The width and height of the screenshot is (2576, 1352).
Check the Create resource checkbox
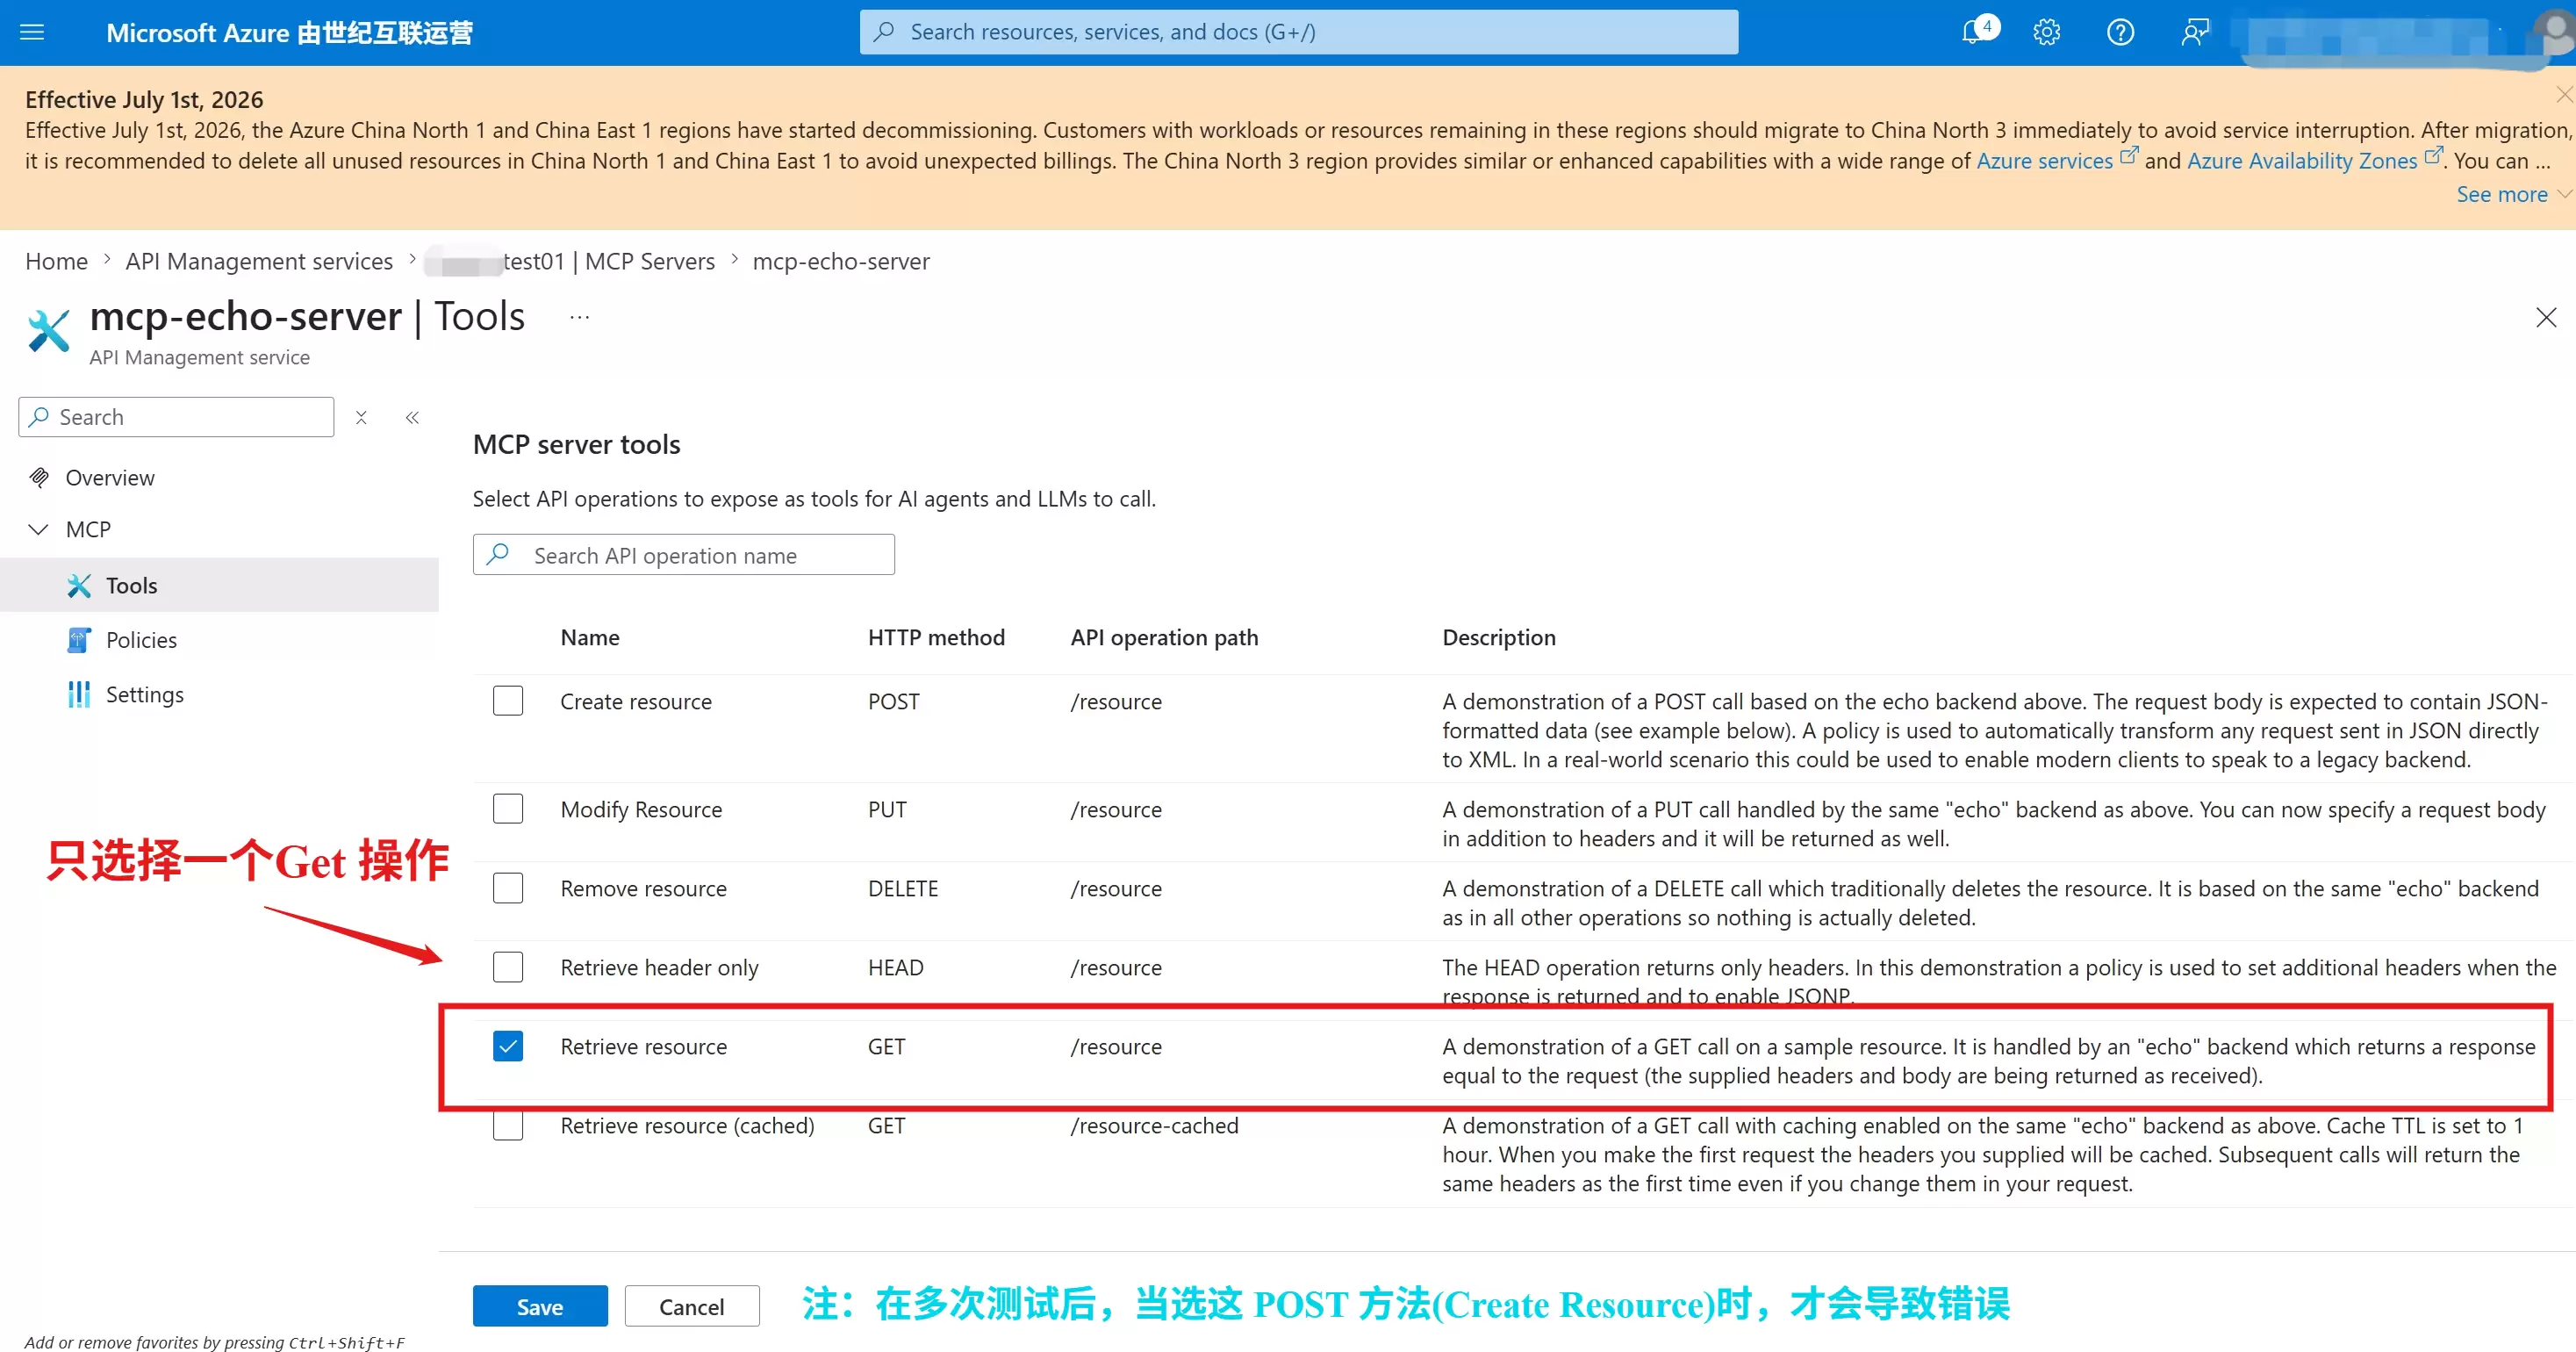point(508,701)
